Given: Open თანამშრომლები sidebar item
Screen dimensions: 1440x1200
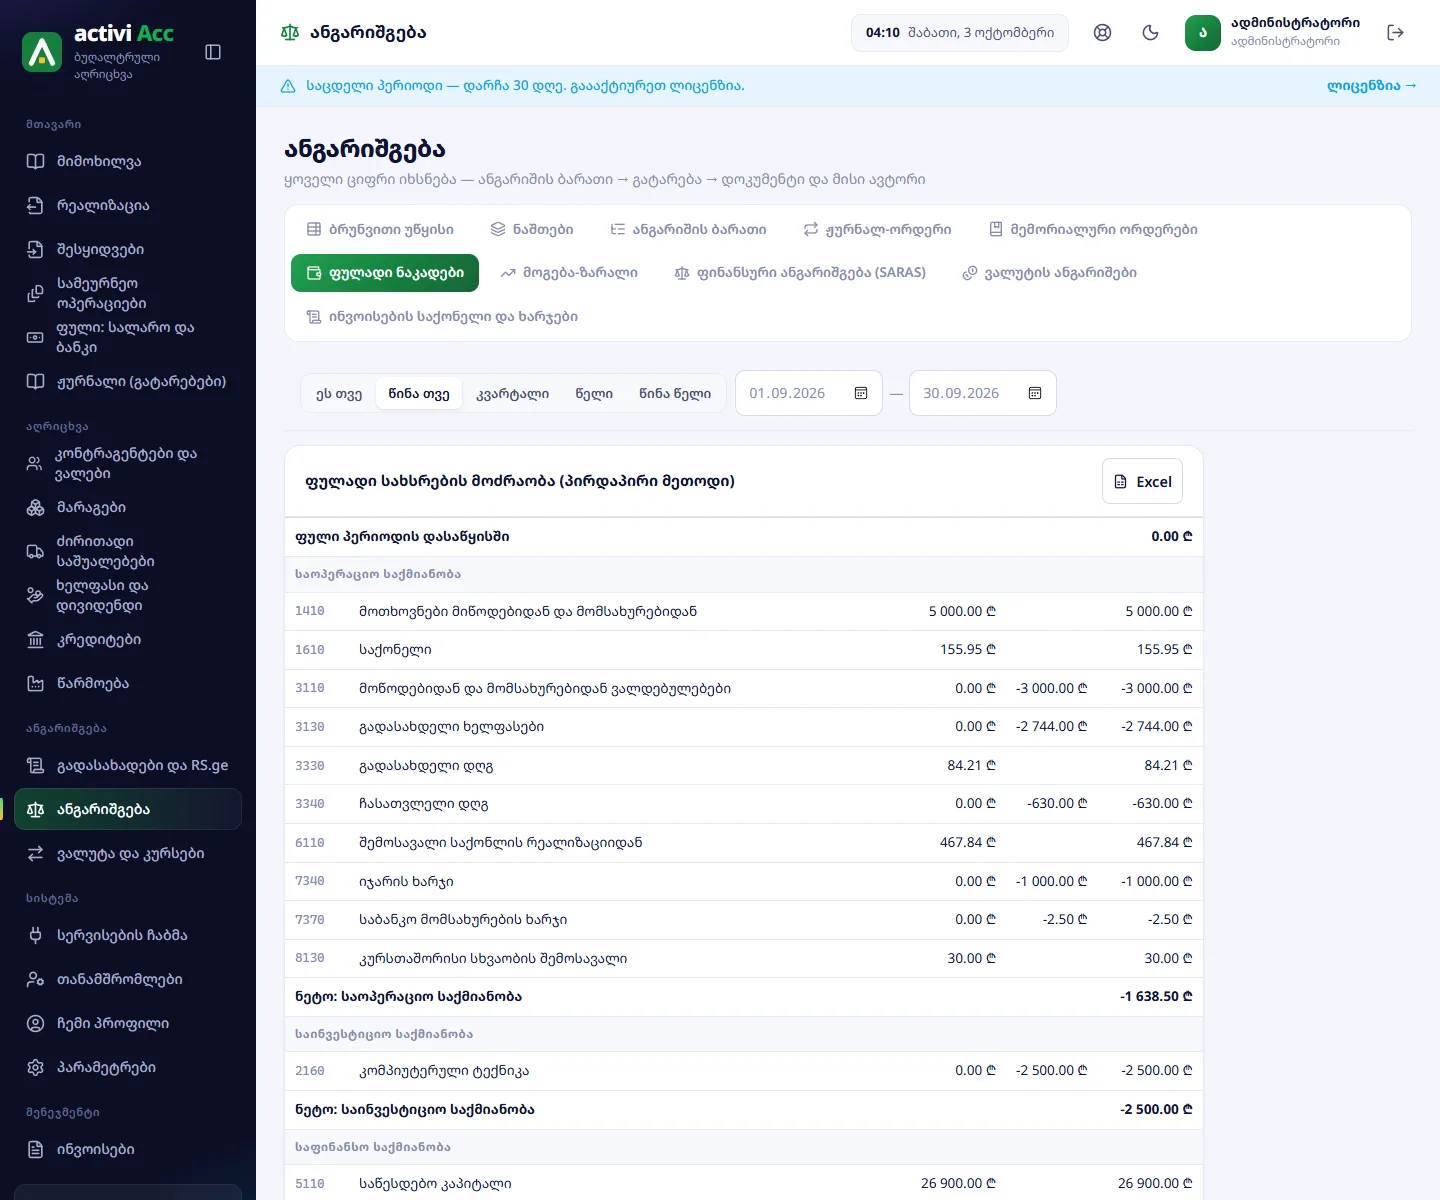Looking at the screenshot, I should coord(128,979).
